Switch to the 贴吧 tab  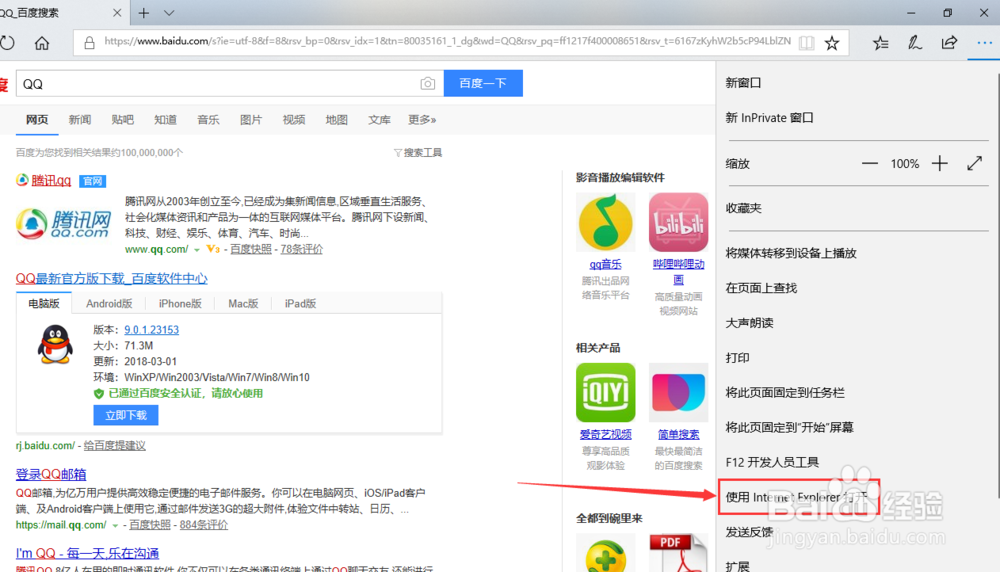(122, 120)
